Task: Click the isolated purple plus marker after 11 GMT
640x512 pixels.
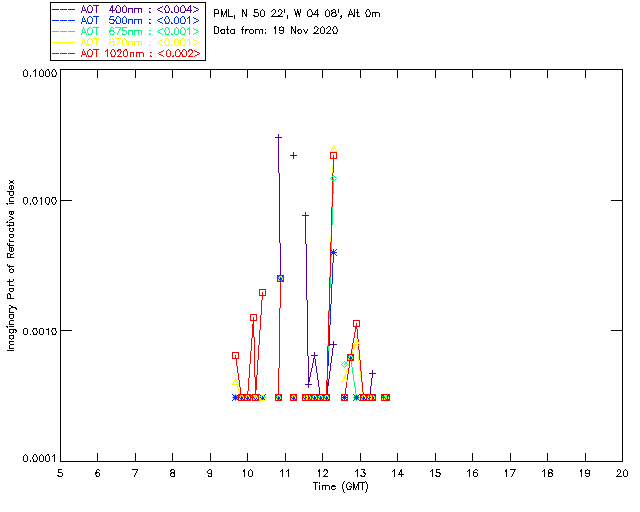Action: 293,156
